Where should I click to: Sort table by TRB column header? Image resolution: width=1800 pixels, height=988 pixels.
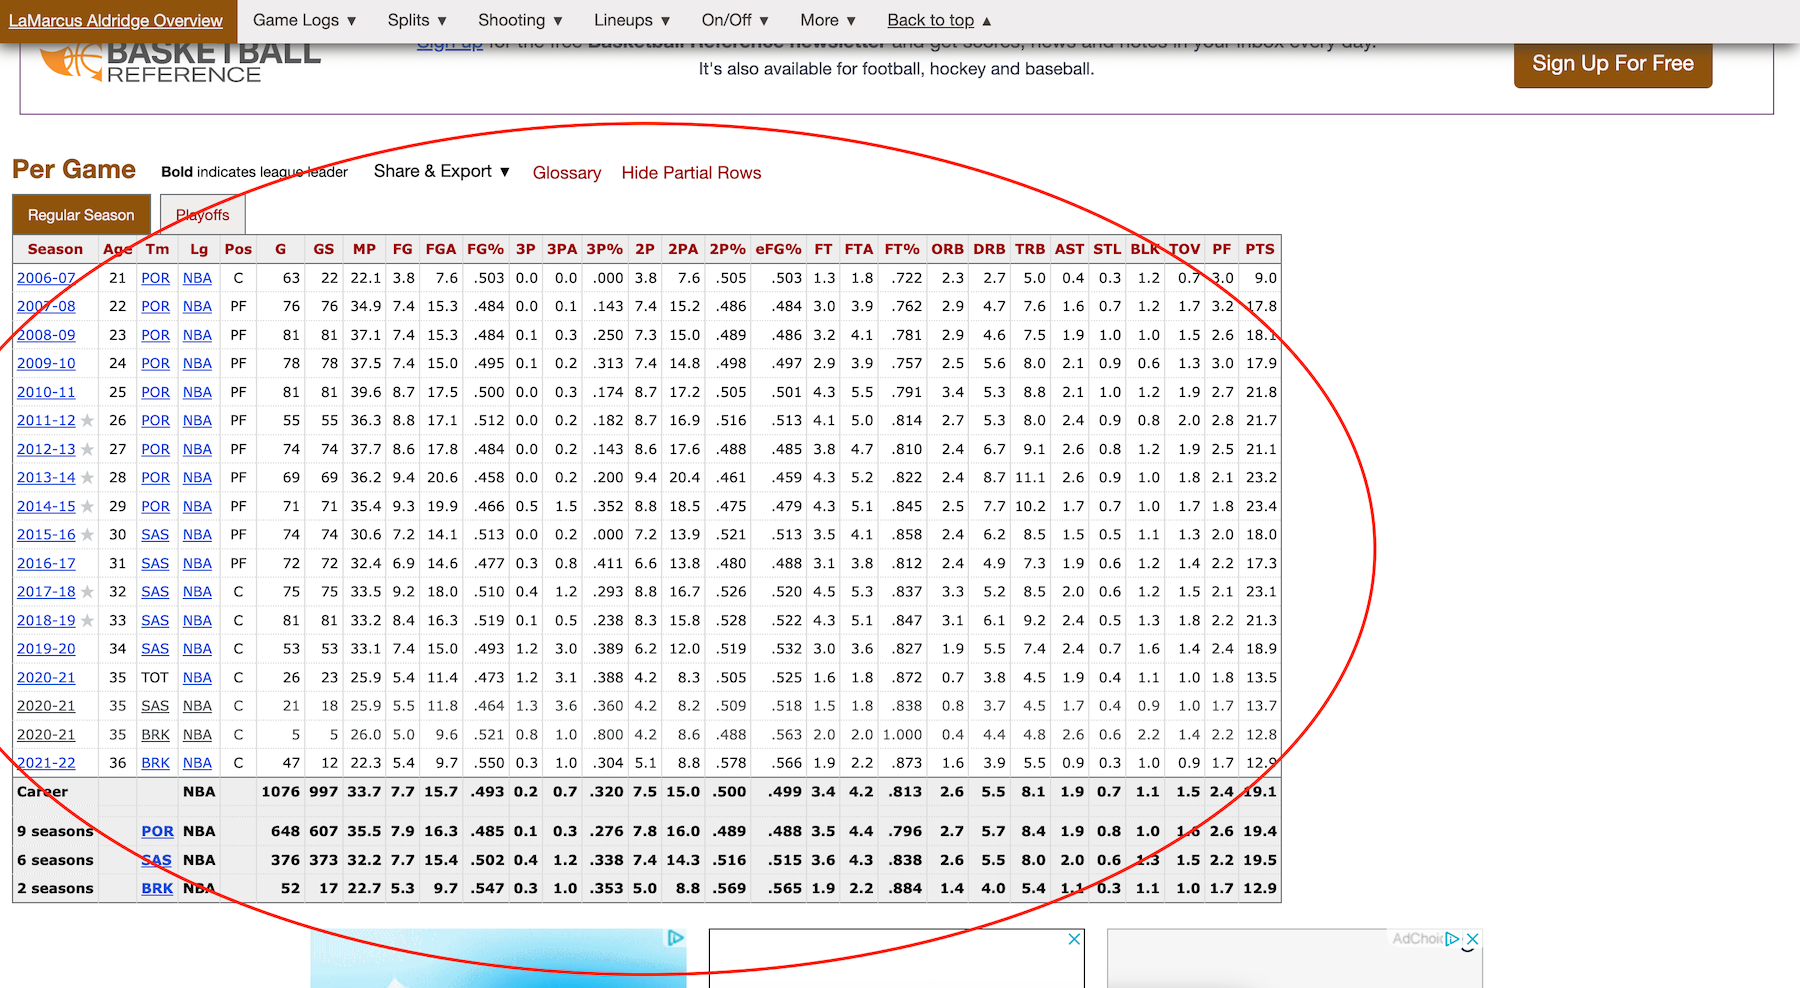pos(1030,249)
